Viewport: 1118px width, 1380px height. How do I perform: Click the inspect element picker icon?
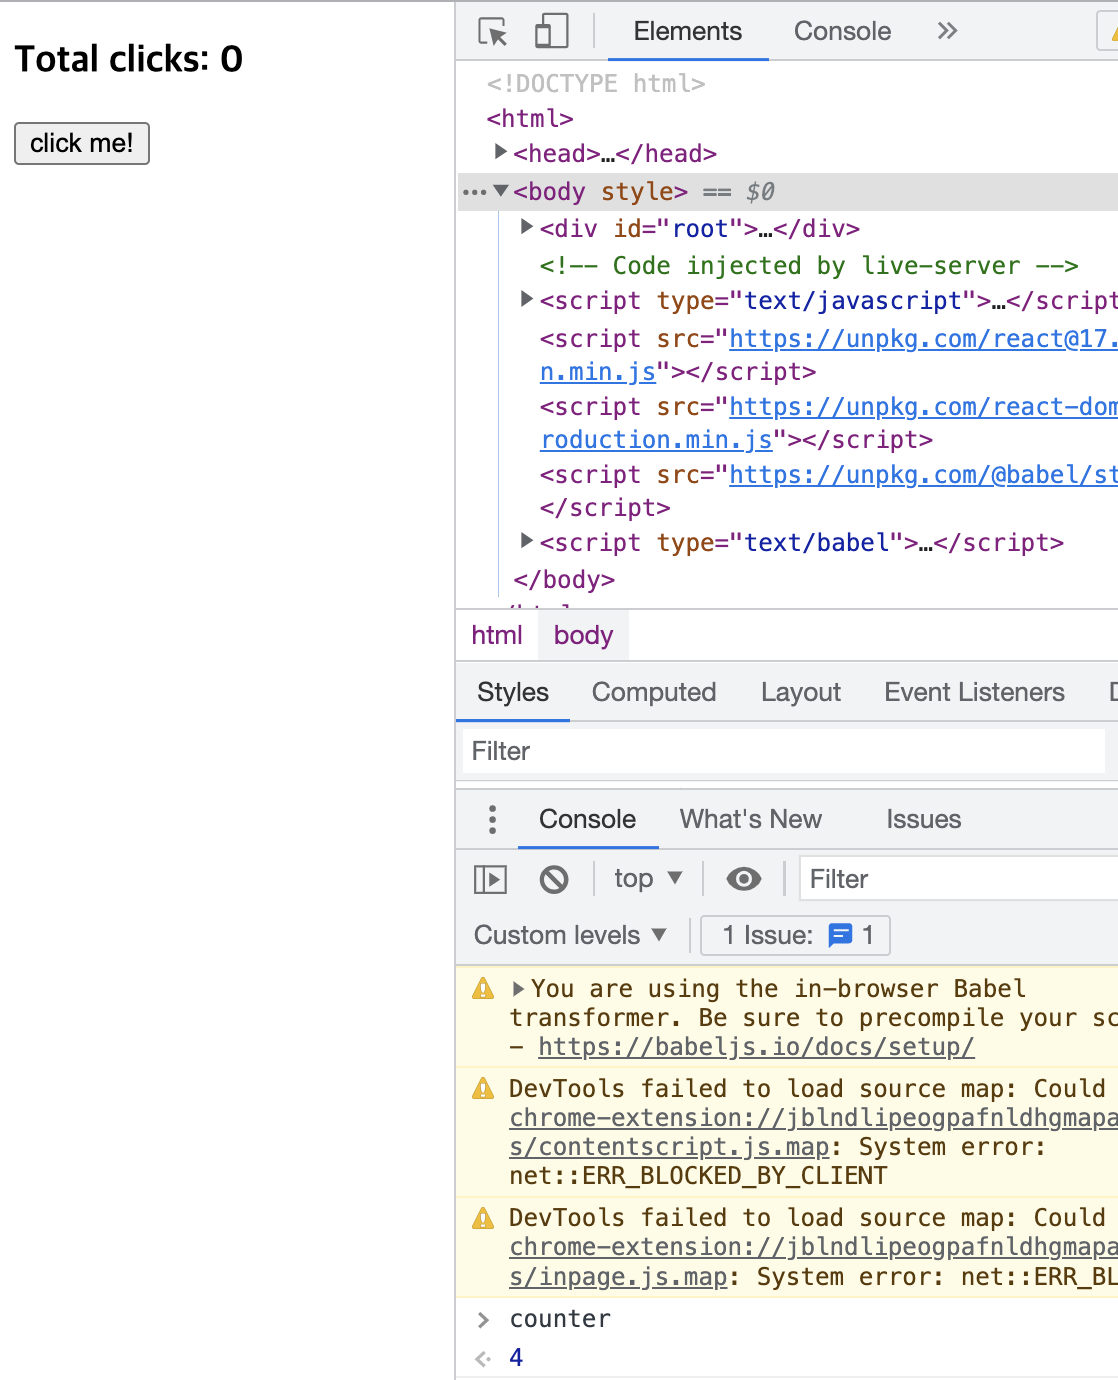(493, 31)
